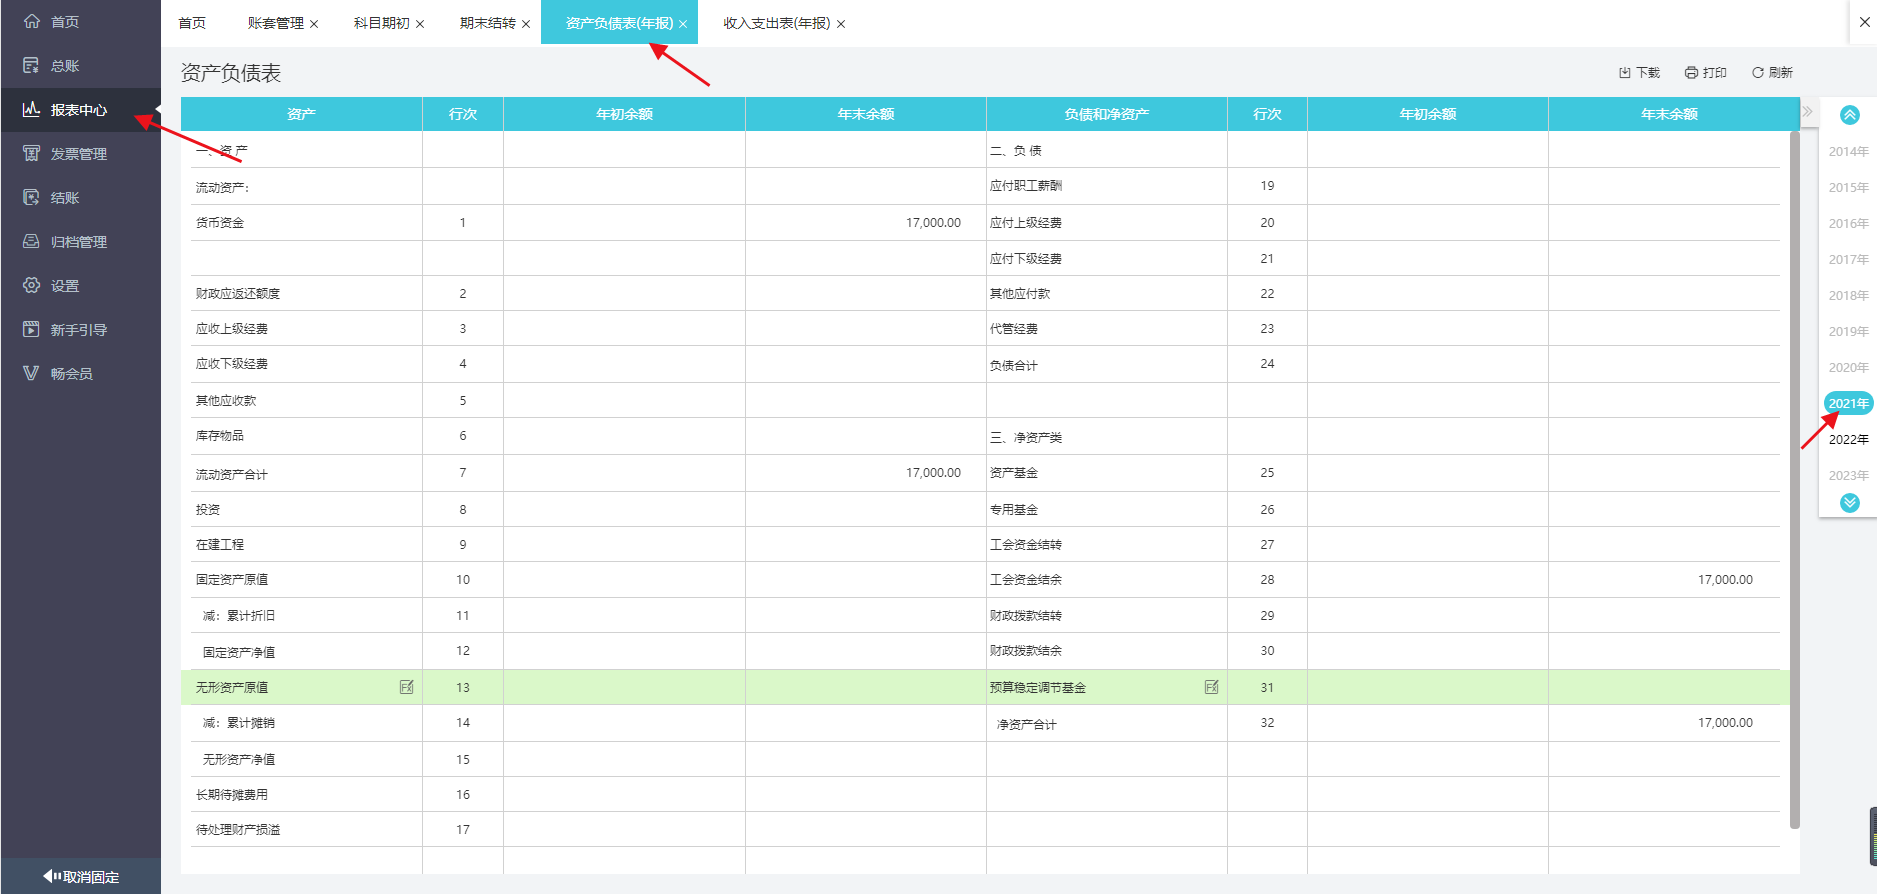The height and width of the screenshot is (894, 1877).
Task: Close the 期末结转 tab
Action: point(526,24)
